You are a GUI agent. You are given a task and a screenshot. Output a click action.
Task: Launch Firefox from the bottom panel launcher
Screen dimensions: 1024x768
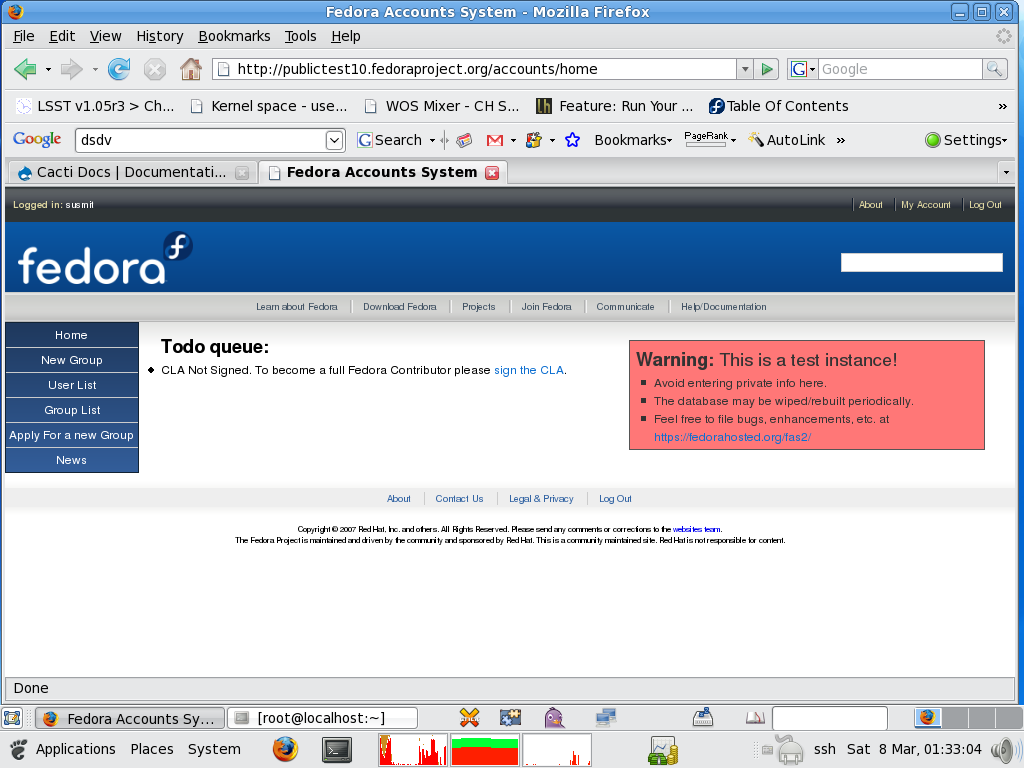tap(285, 749)
